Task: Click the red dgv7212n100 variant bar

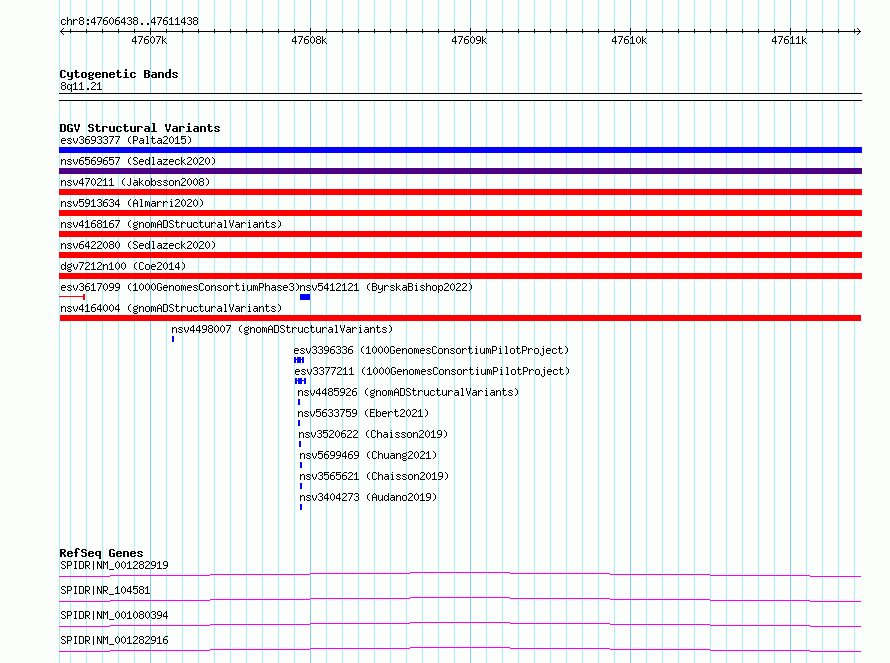Action: (x=460, y=276)
